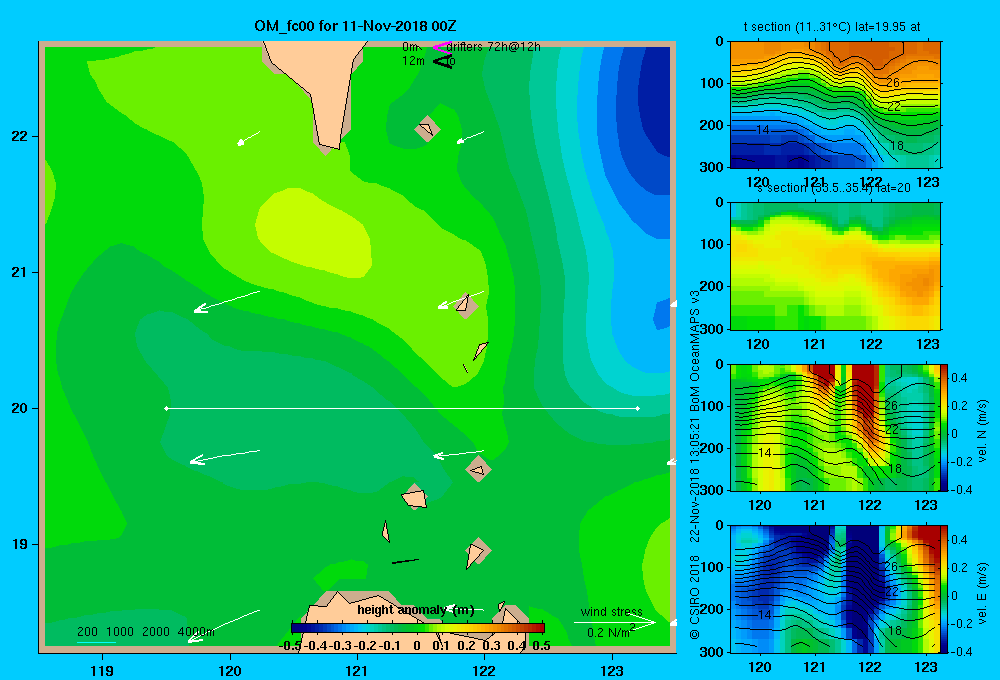Click the 'drifters 72h@12h' legend label
The image size is (1000, 680).
coord(494,47)
